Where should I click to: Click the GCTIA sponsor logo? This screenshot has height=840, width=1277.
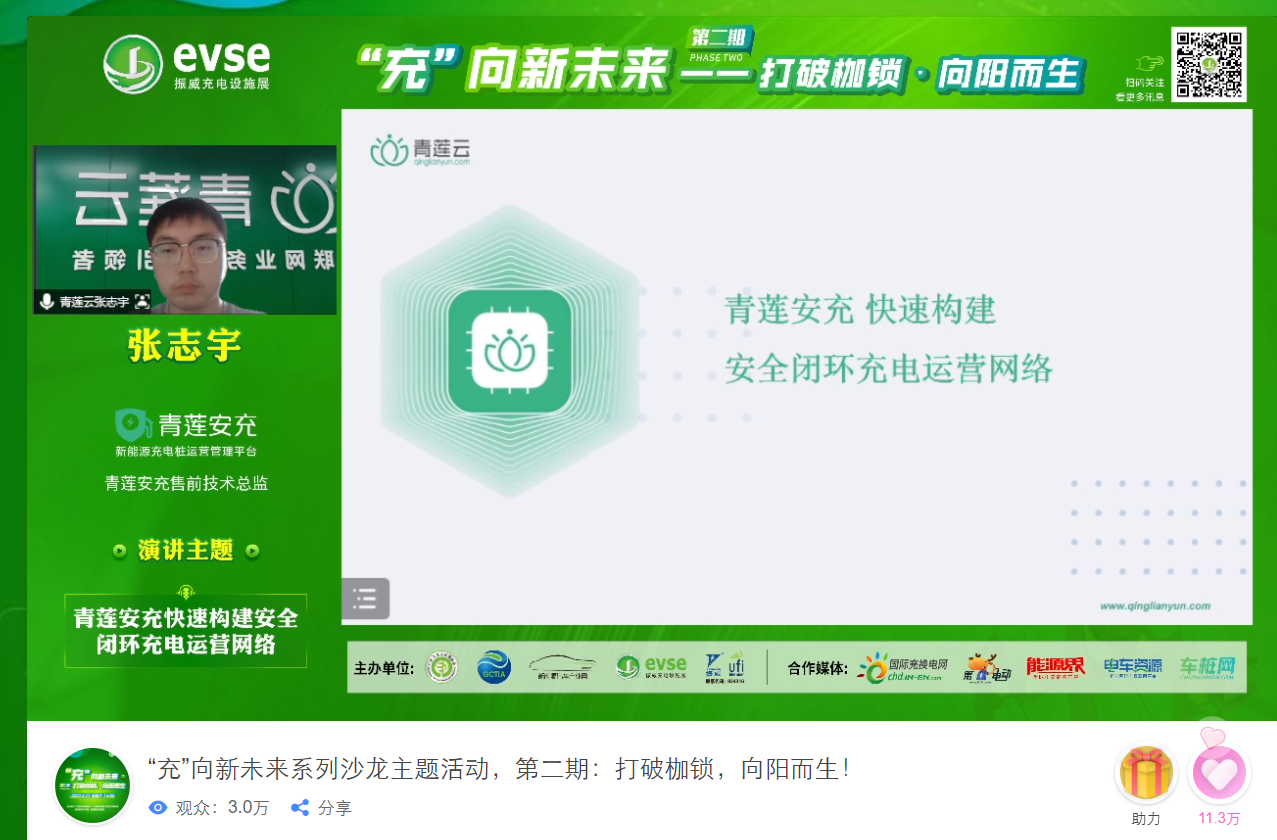pos(494,667)
